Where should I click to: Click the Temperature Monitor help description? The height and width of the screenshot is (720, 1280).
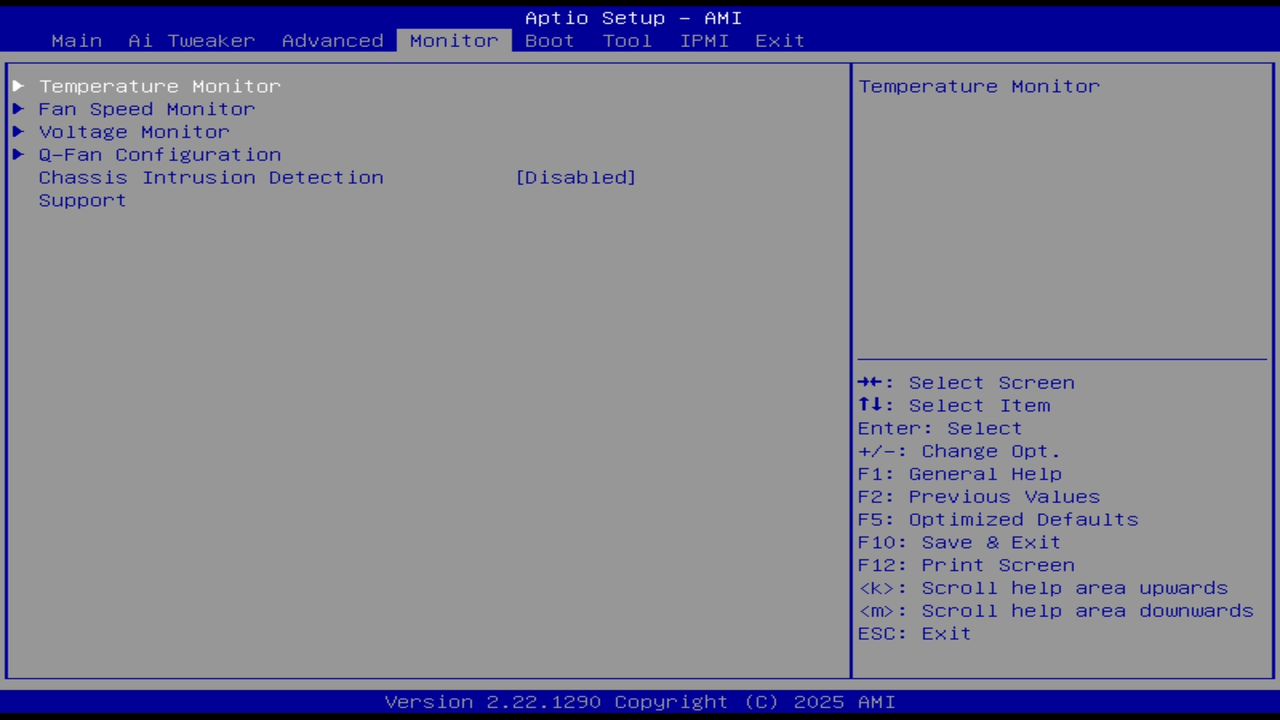(x=978, y=86)
